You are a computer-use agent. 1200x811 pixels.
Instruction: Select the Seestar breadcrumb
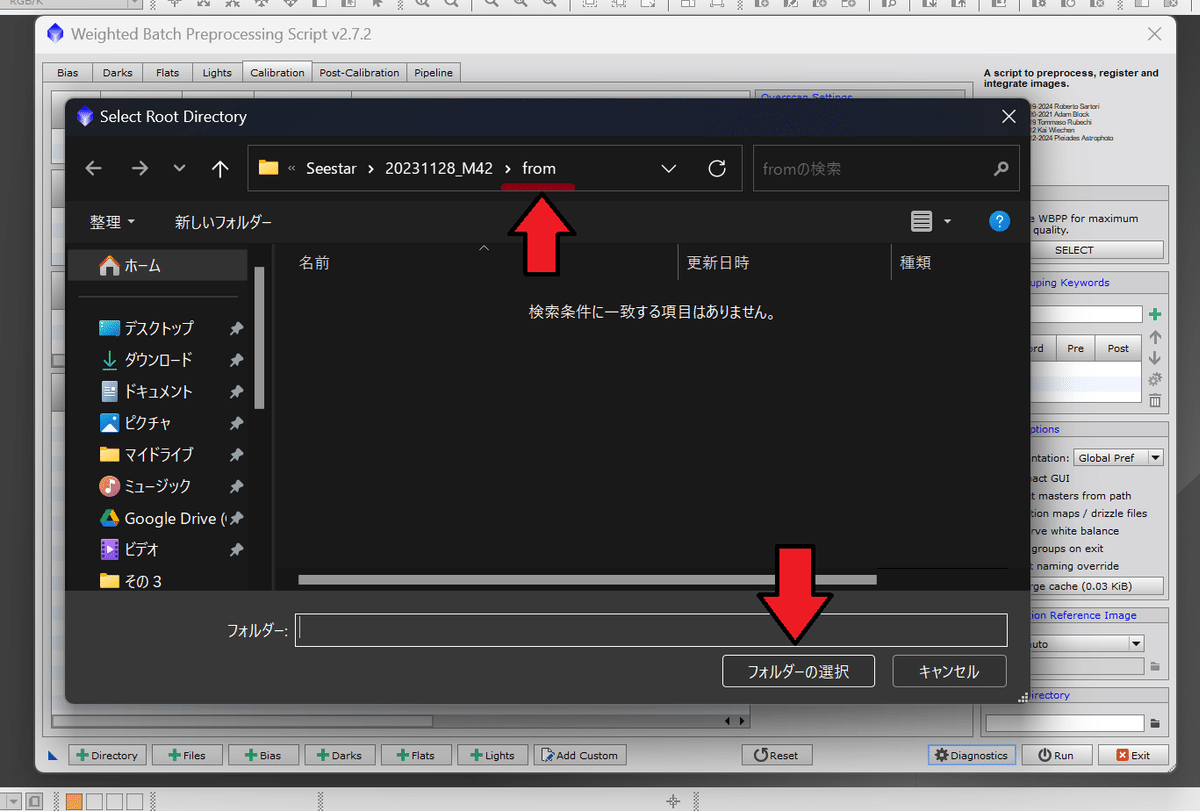point(331,169)
